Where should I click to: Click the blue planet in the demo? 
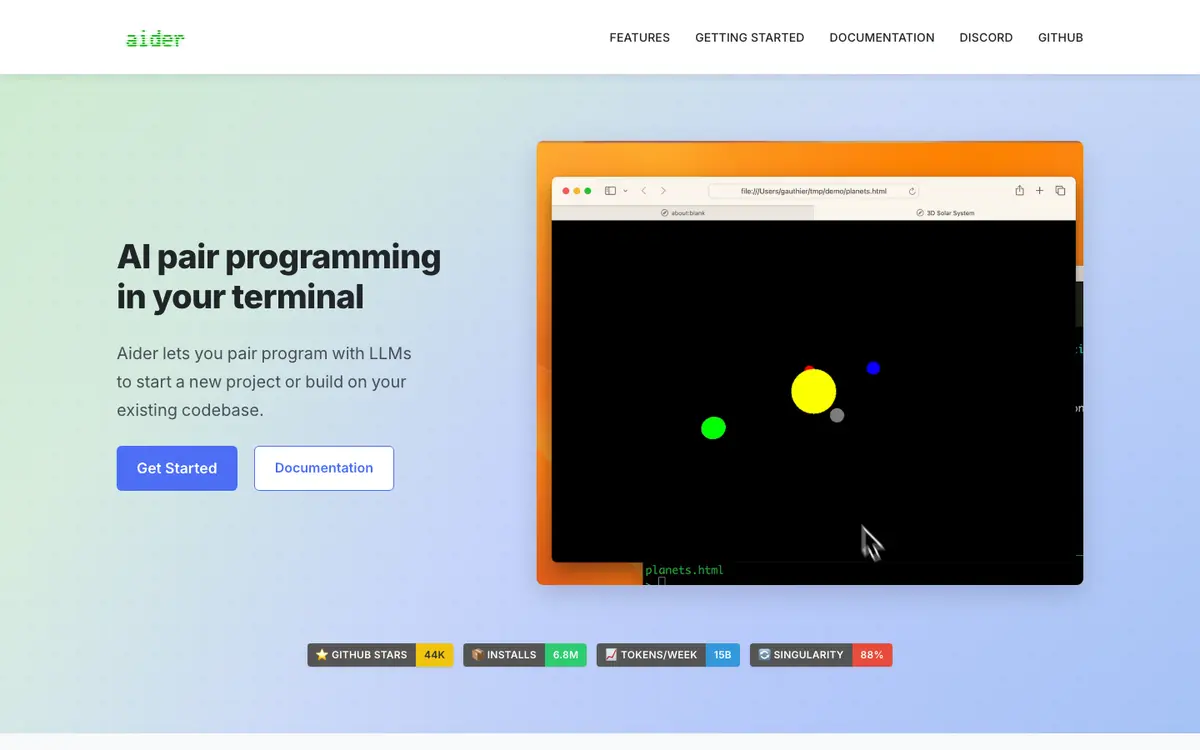[873, 368]
